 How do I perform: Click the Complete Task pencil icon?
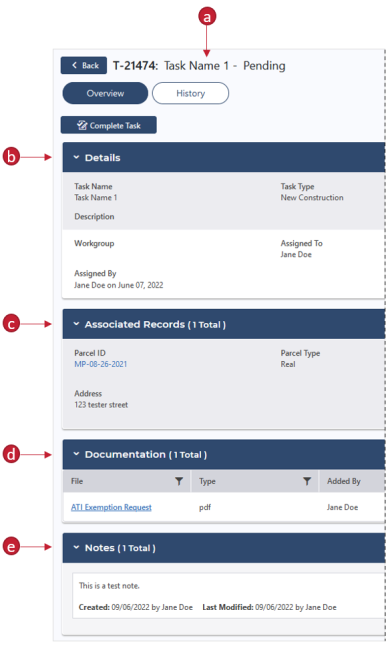click(82, 125)
